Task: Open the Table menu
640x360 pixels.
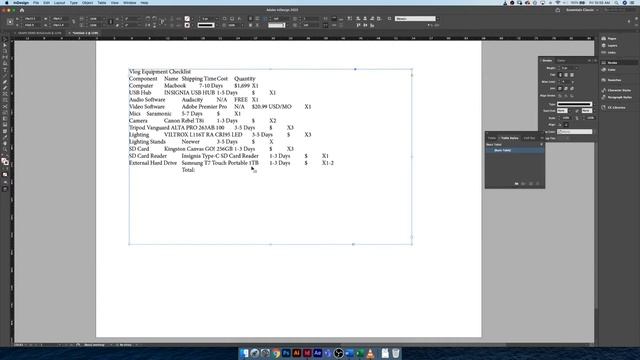Action: point(102,2)
